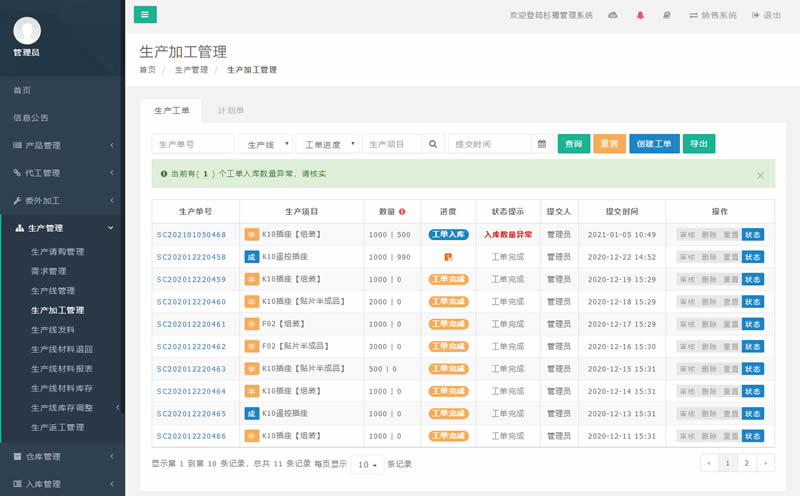Click the 管理员 avatar picture
This screenshot has height=496, width=800.
tap(27, 31)
